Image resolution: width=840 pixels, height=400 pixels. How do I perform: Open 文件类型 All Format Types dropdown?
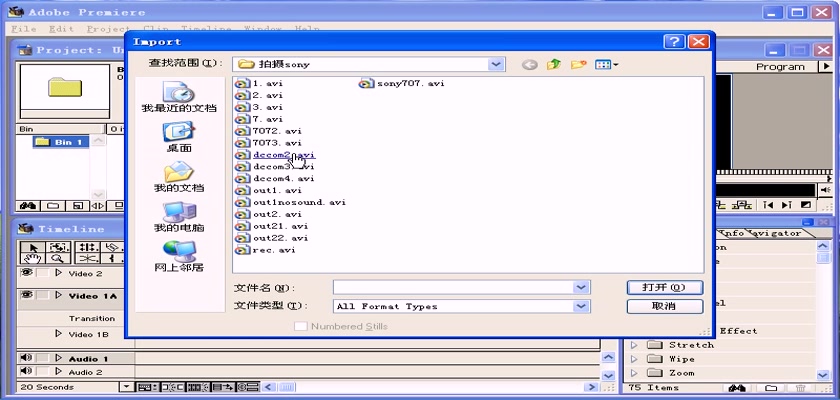(581, 306)
